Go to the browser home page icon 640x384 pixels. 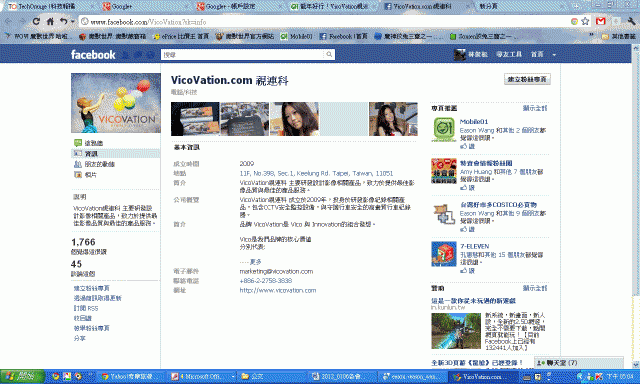[x=50, y=22]
